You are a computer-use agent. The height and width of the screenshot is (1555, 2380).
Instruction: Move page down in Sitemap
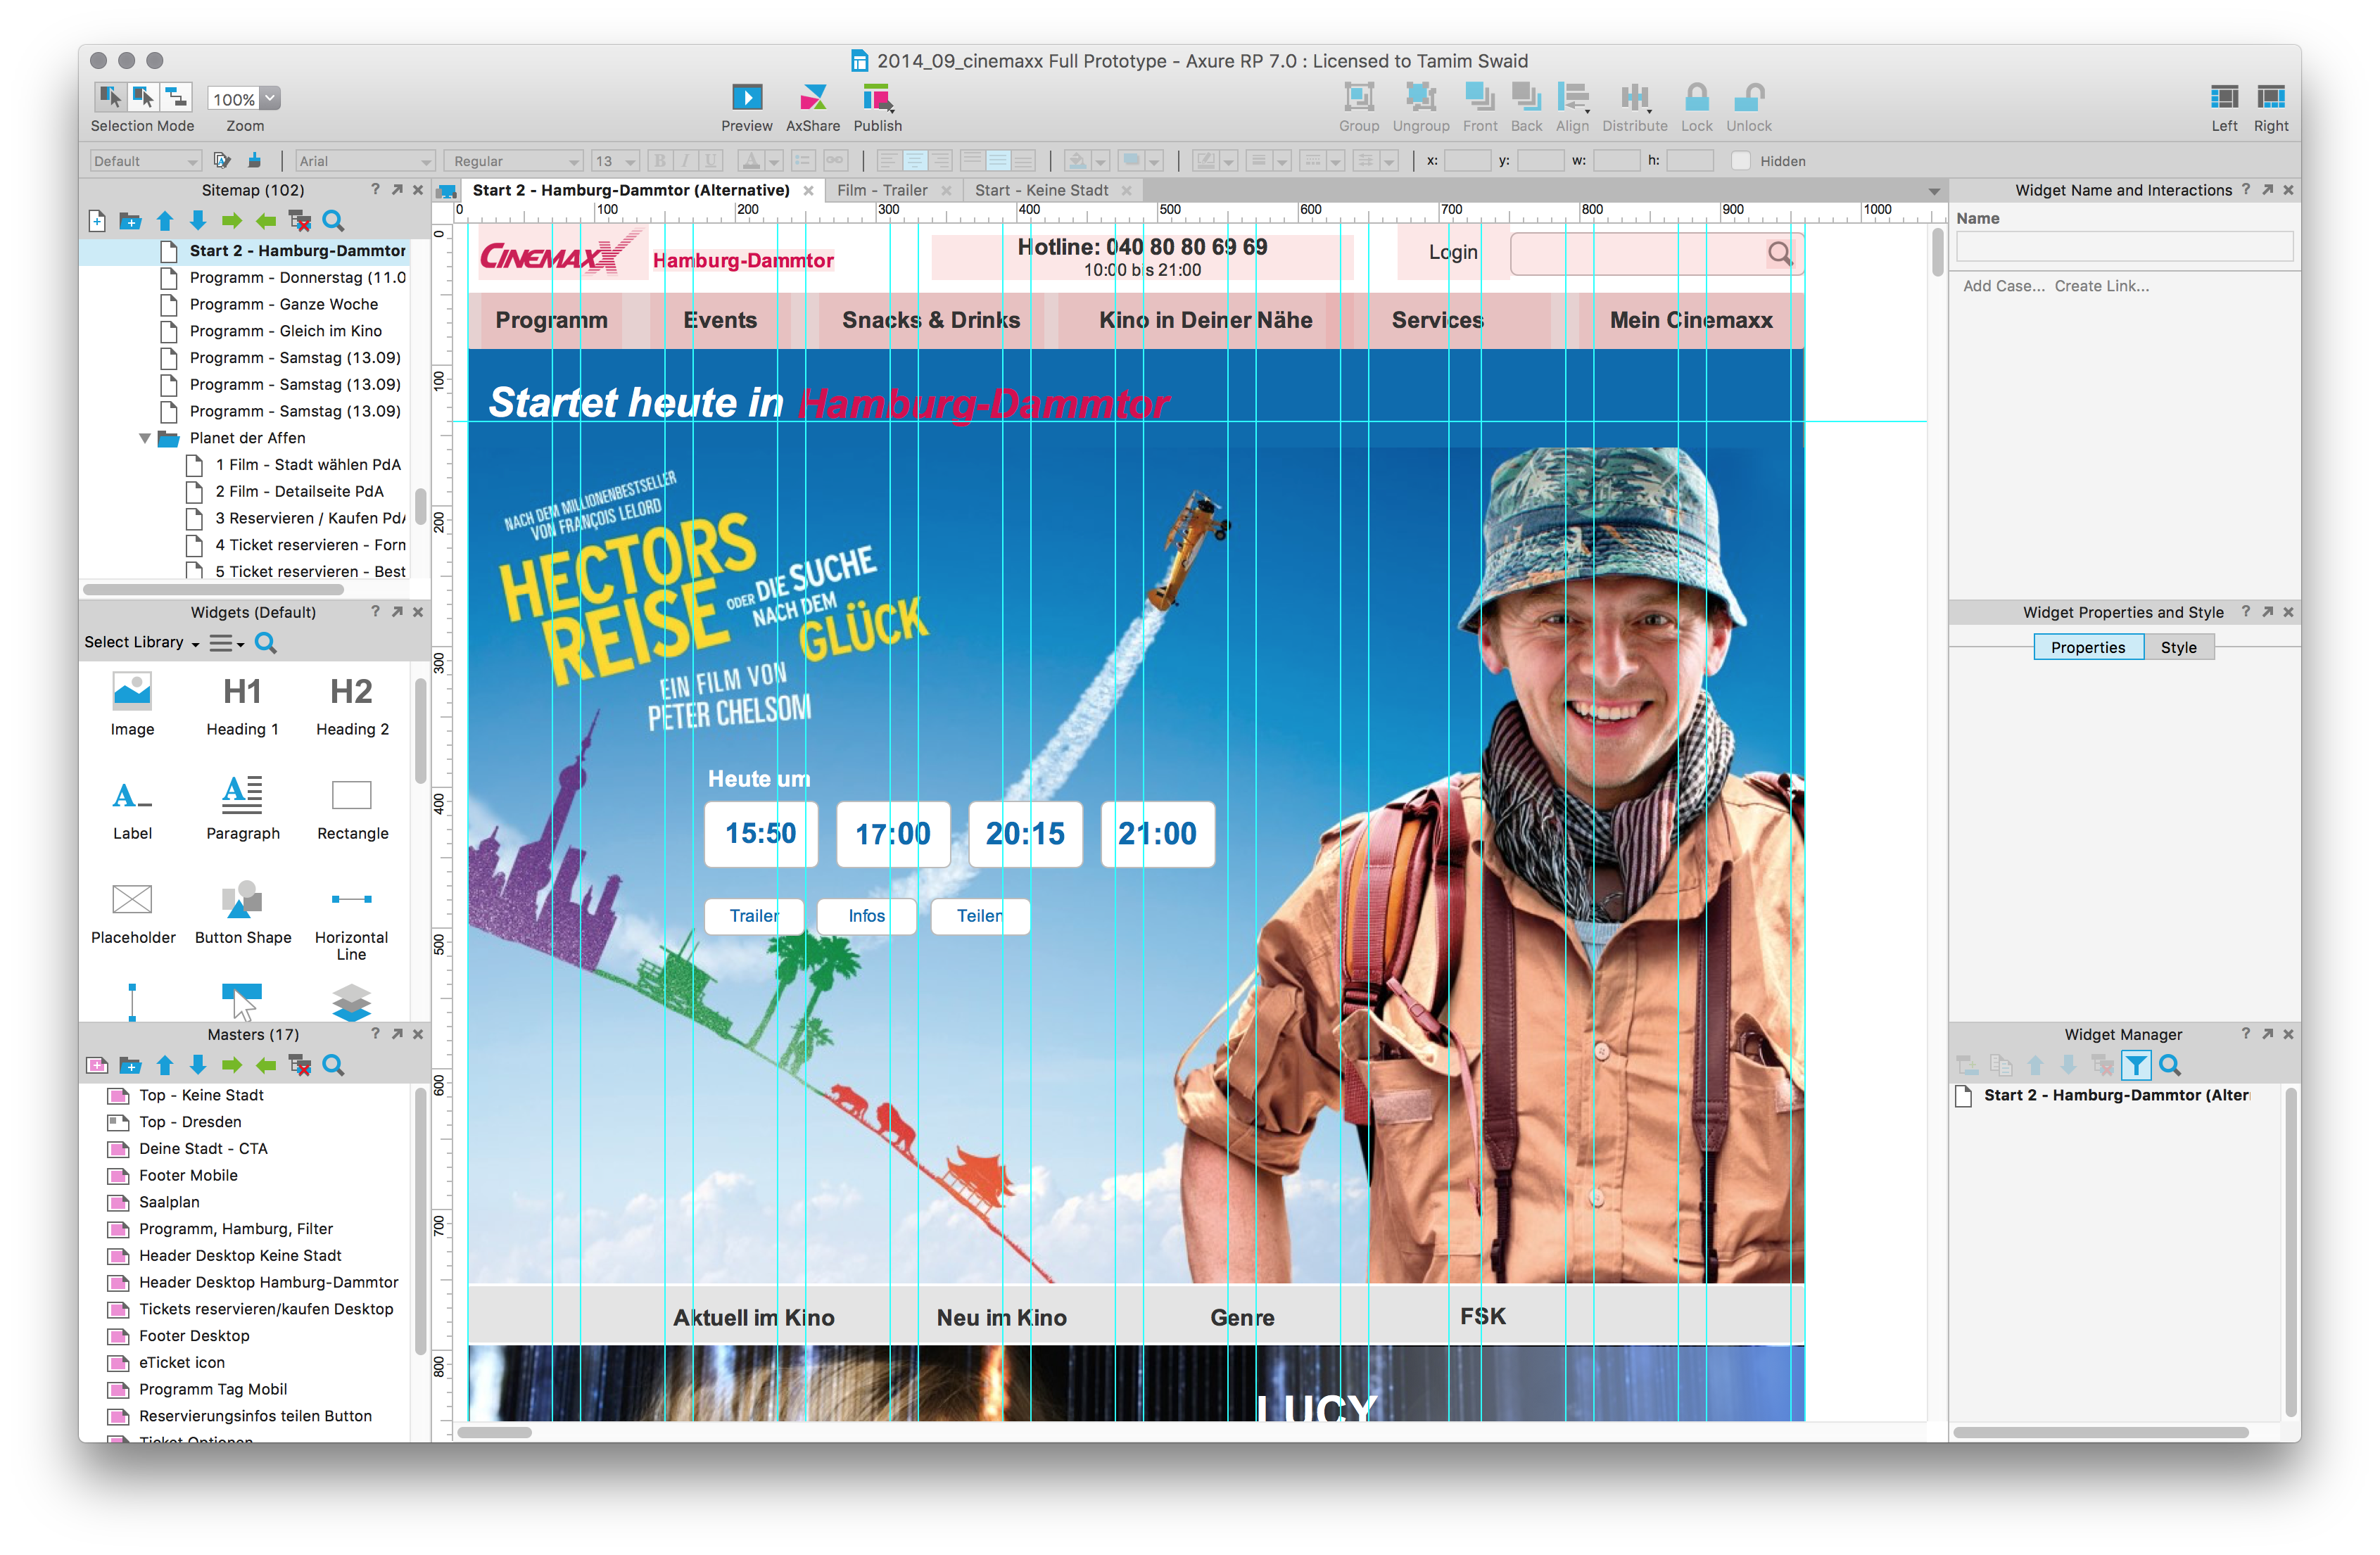click(x=198, y=221)
